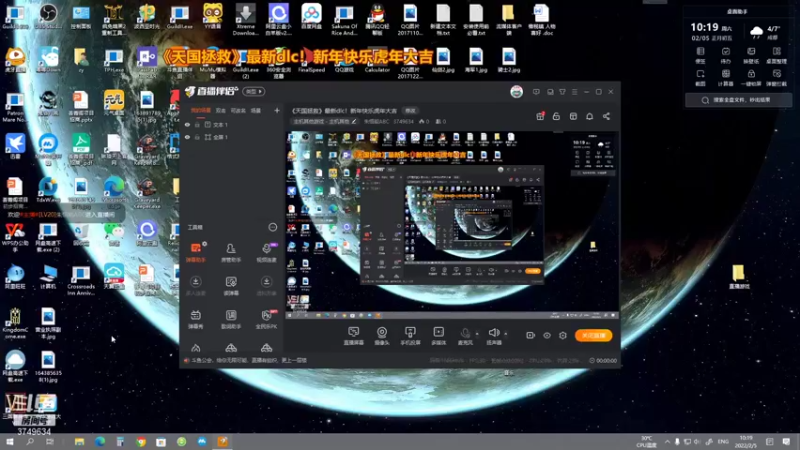
Task: Add 手机投屏 phone mirroring source
Action: click(410, 336)
